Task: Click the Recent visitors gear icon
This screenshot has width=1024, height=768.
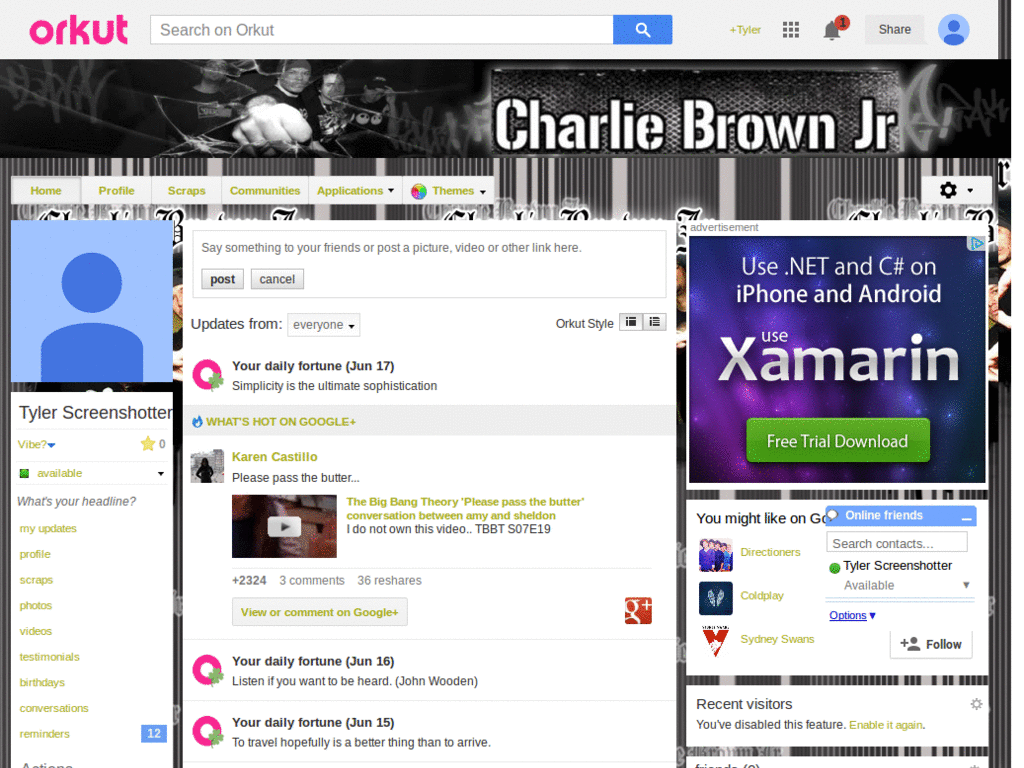Action: (x=976, y=704)
